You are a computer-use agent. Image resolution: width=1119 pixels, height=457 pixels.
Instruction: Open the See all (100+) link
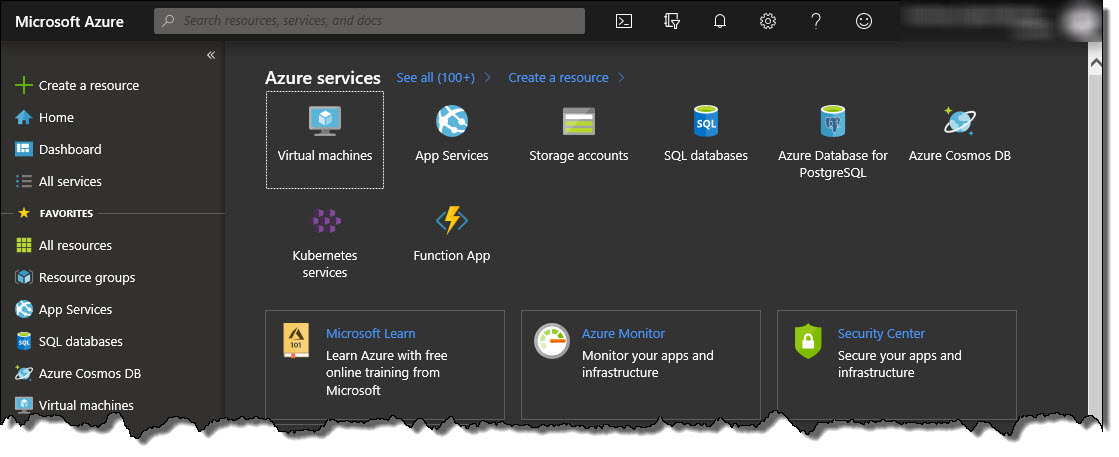click(x=435, y=77)
